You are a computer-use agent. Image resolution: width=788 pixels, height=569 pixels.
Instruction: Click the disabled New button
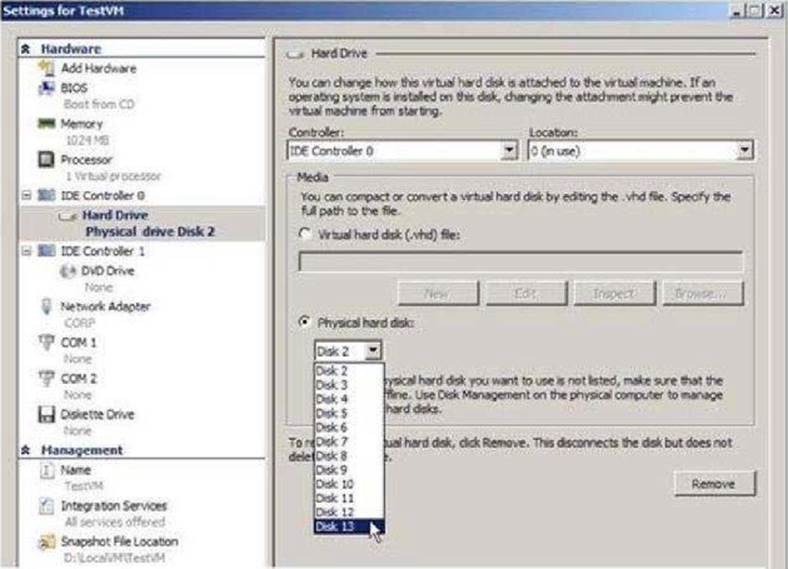point(438,293)
